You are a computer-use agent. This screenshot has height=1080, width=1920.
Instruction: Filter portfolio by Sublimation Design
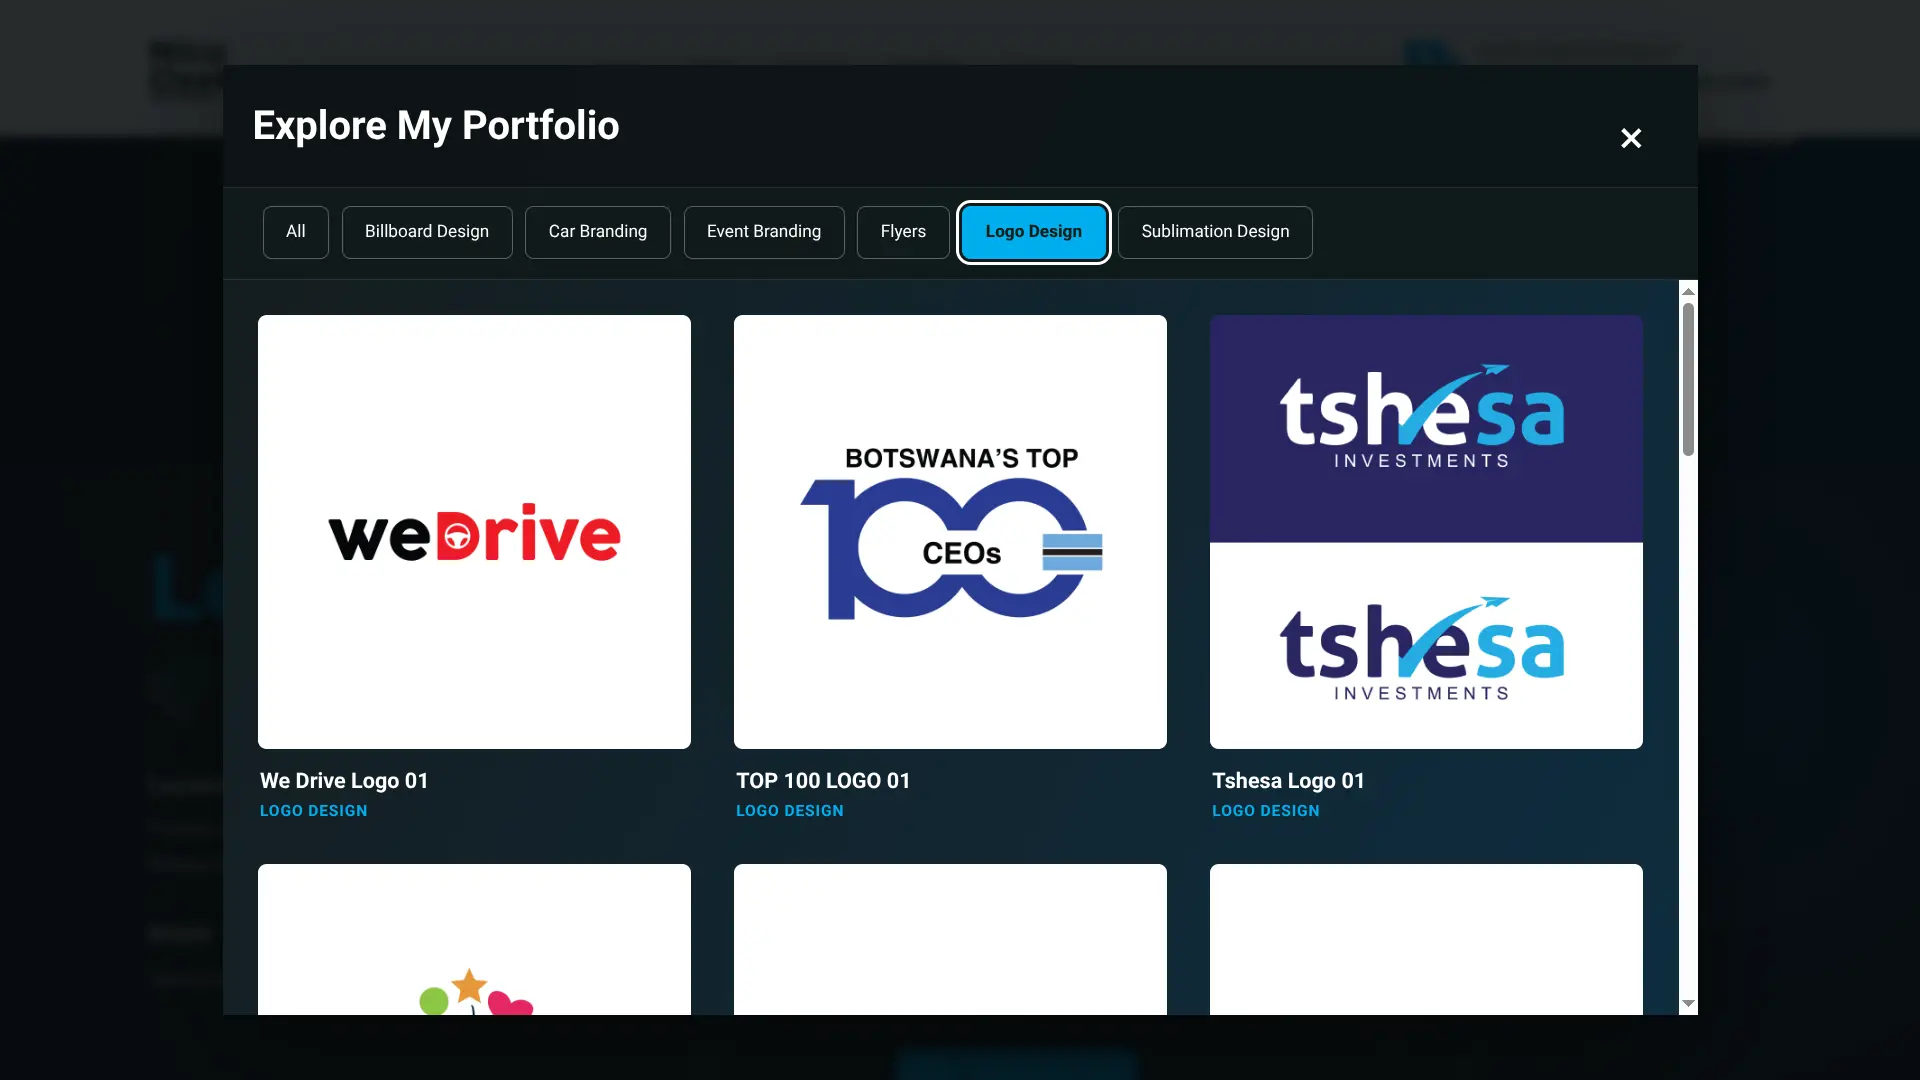click(1215, 232)
